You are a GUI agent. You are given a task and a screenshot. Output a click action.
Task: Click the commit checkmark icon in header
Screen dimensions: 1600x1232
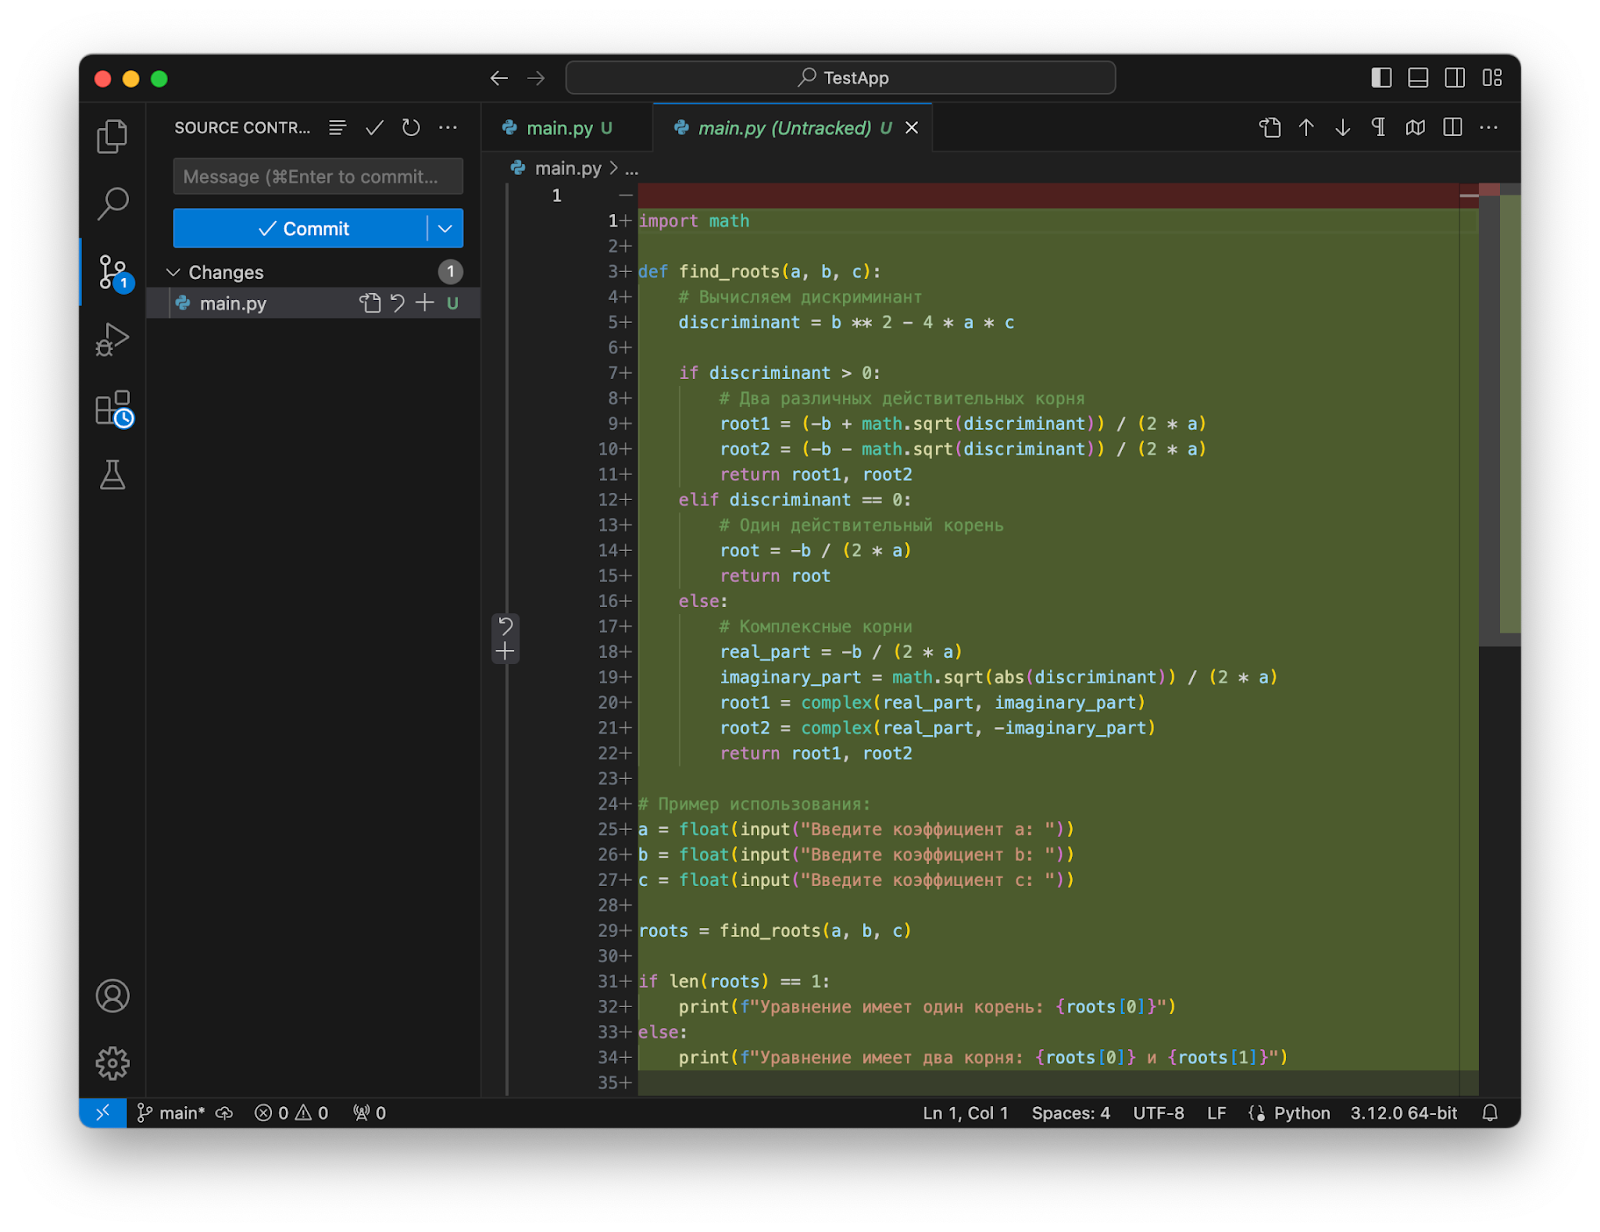pyautogui.click(x=374, y=128)
